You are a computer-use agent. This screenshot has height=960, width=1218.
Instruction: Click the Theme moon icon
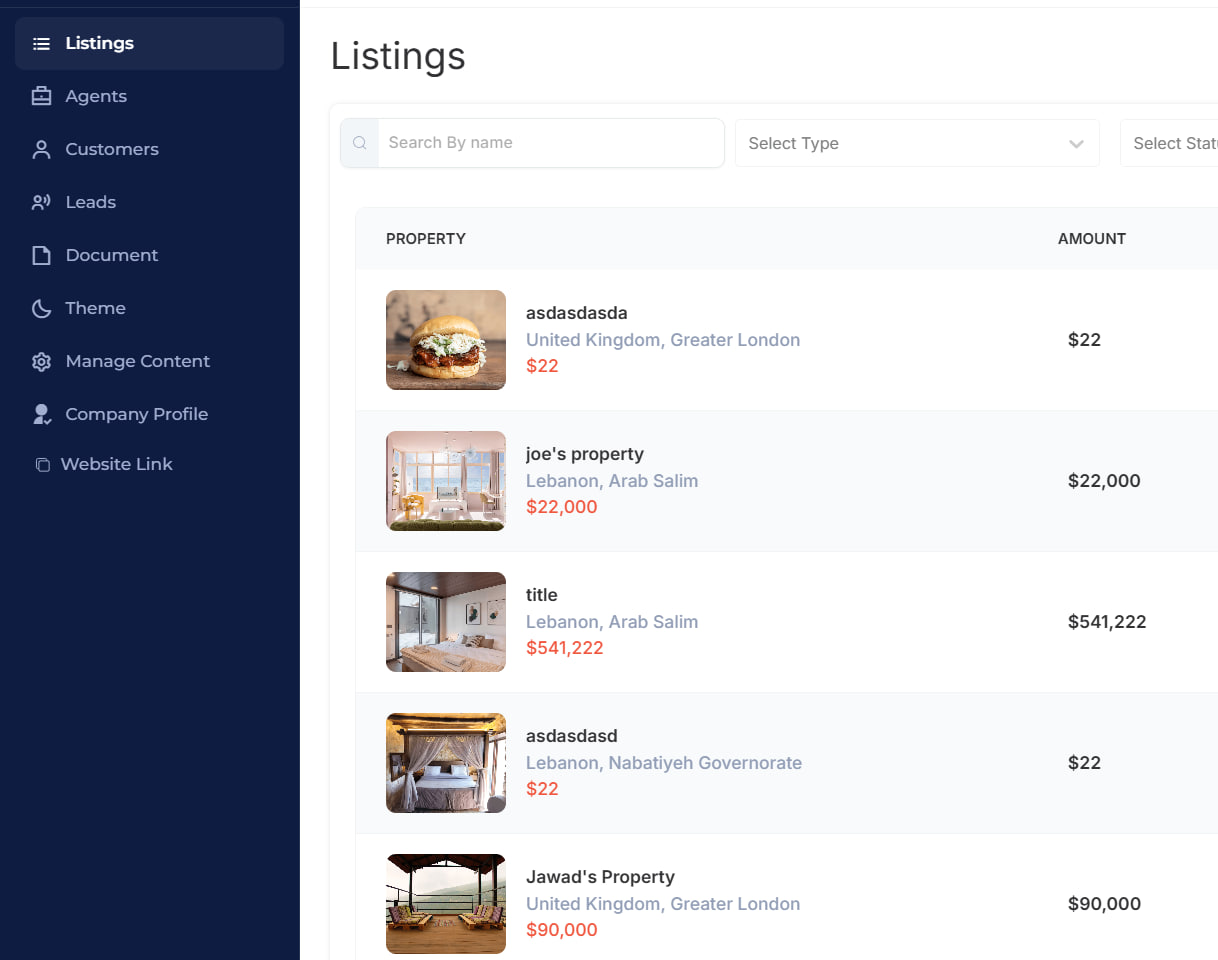click(41, 309)
